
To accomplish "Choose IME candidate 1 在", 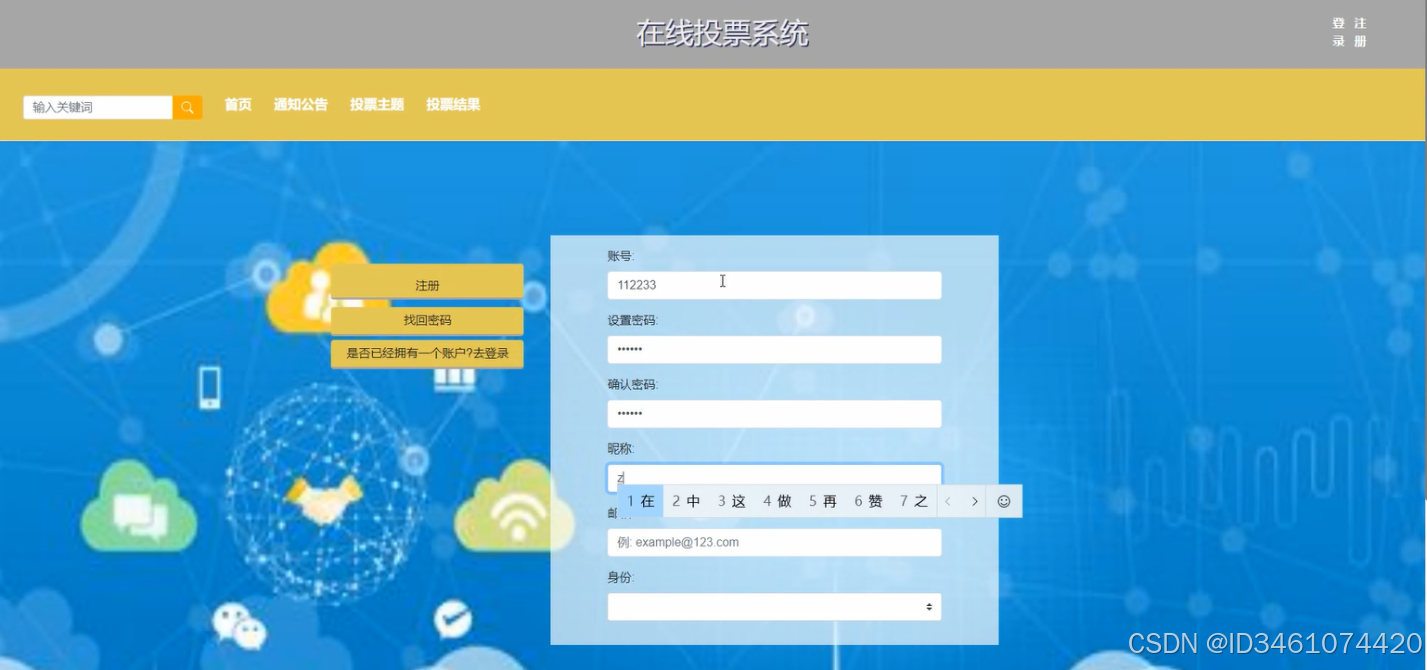I will tap(641, 501).
